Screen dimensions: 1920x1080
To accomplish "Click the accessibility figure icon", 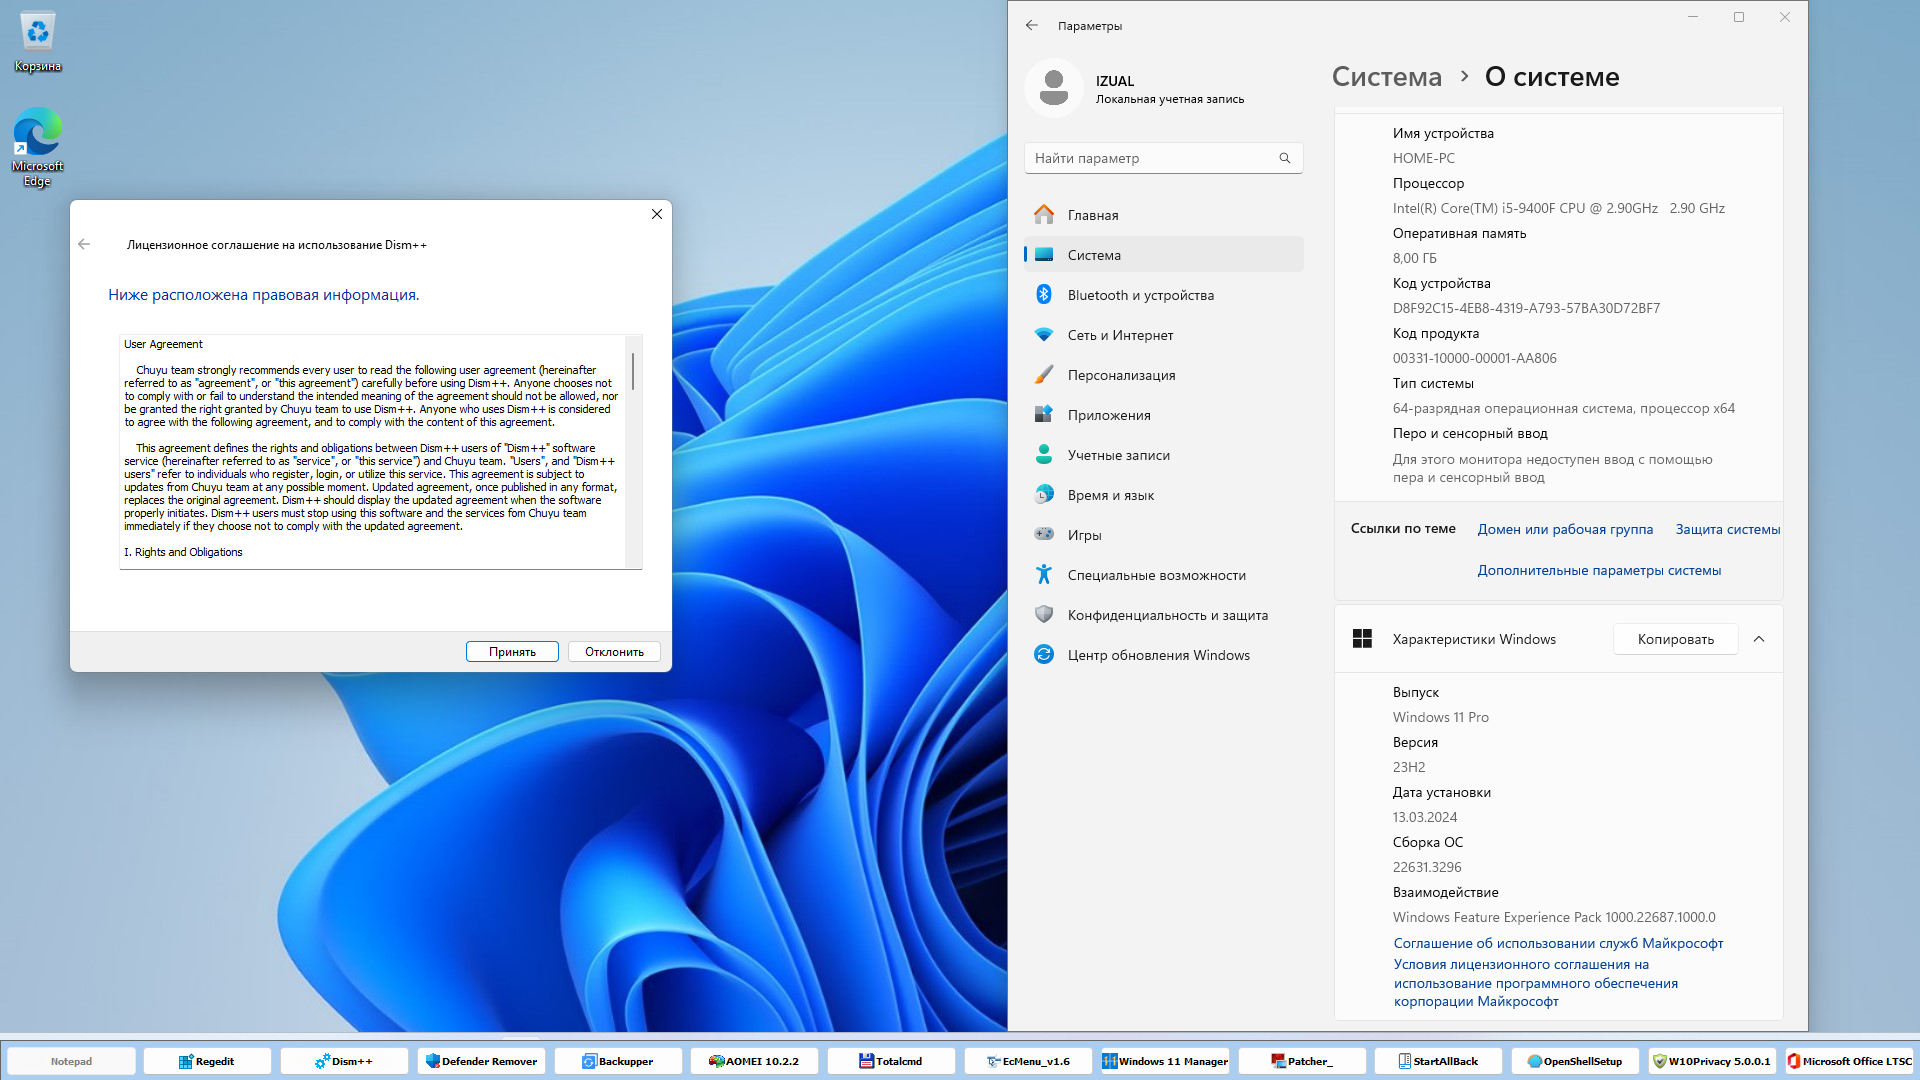I will 1044,574.
